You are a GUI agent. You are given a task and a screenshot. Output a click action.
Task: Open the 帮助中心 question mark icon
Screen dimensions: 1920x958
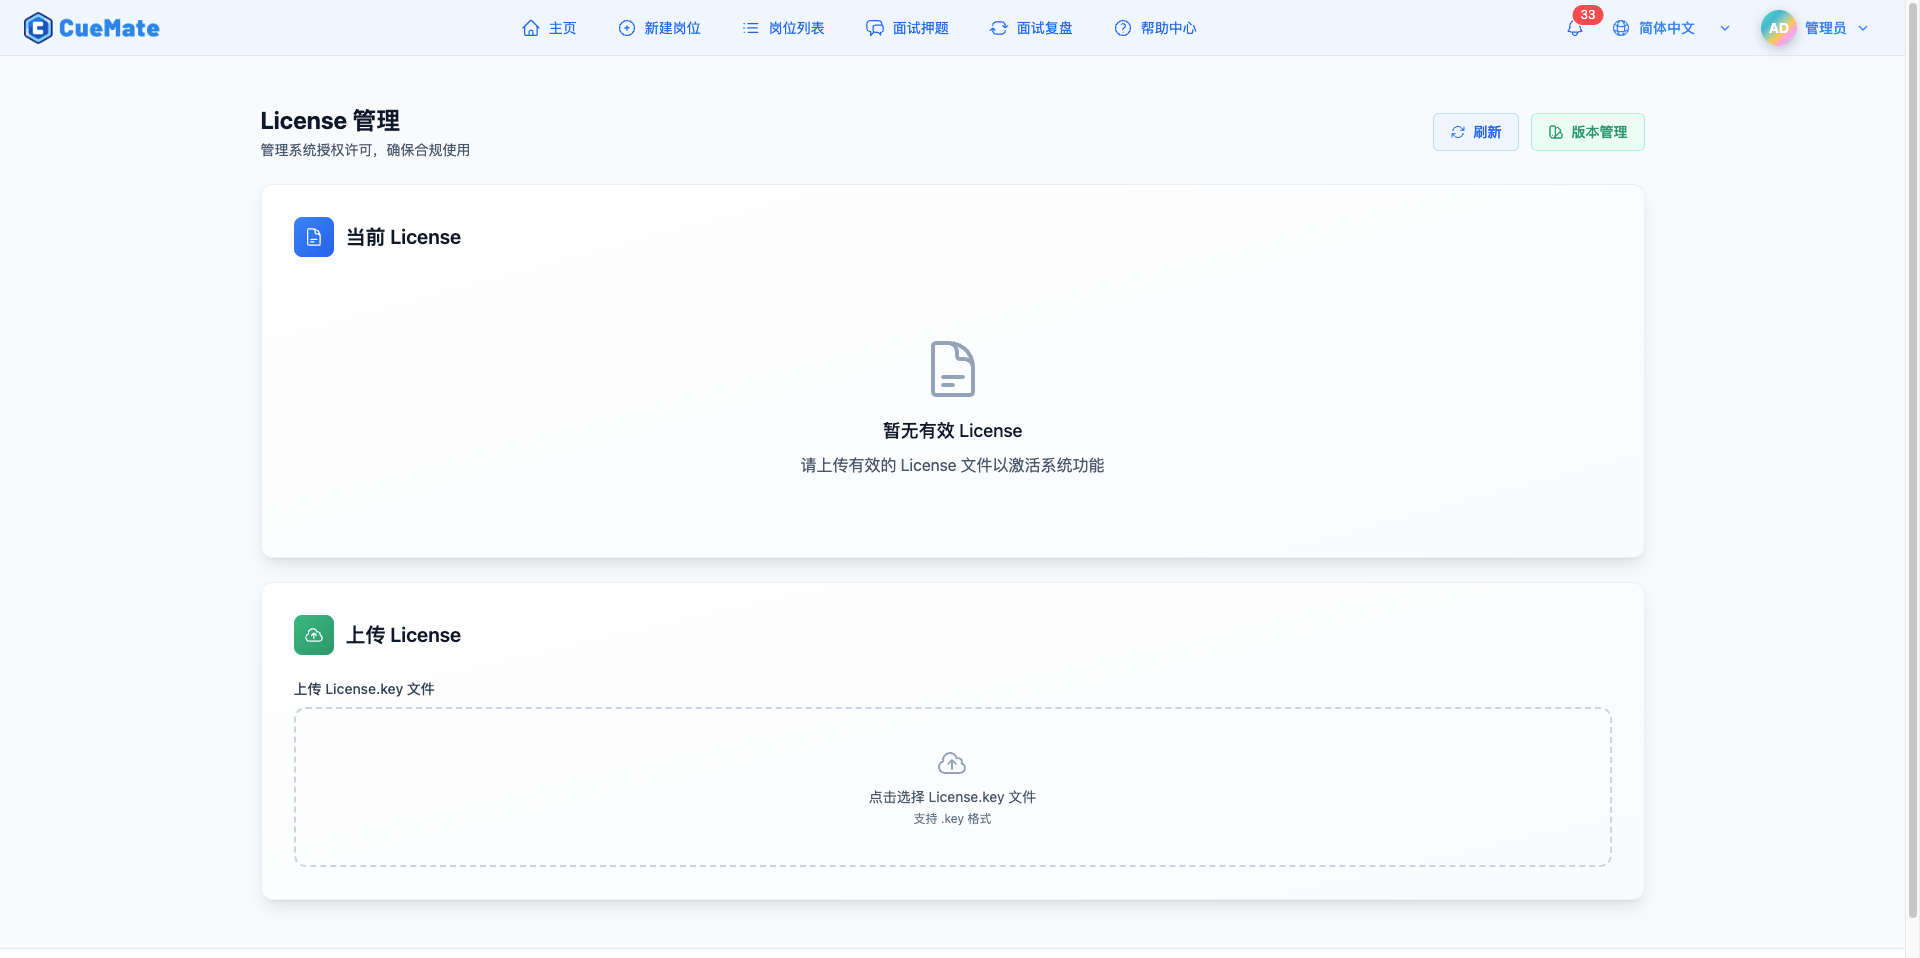[1122, 28]
